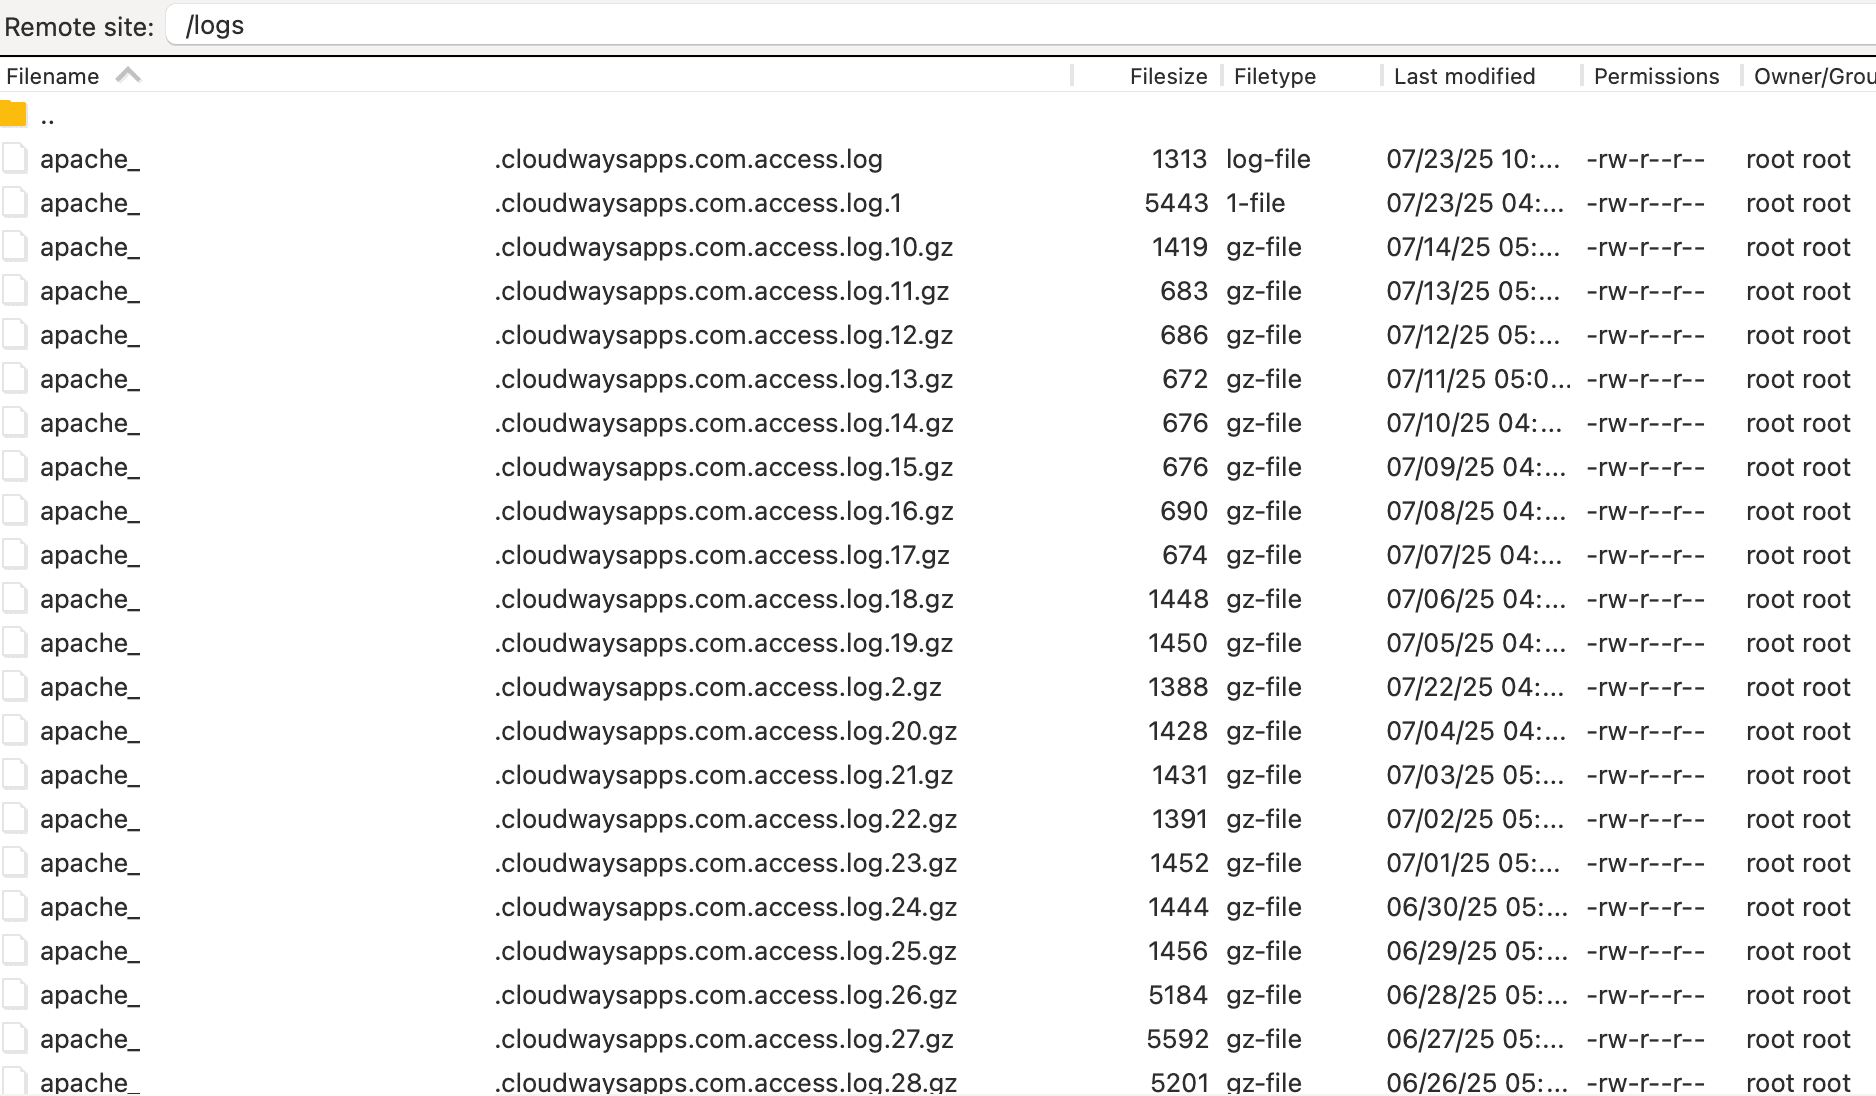Toggle Filename sort order arrow
The image size is (1876, 1096).
point(128,75)
